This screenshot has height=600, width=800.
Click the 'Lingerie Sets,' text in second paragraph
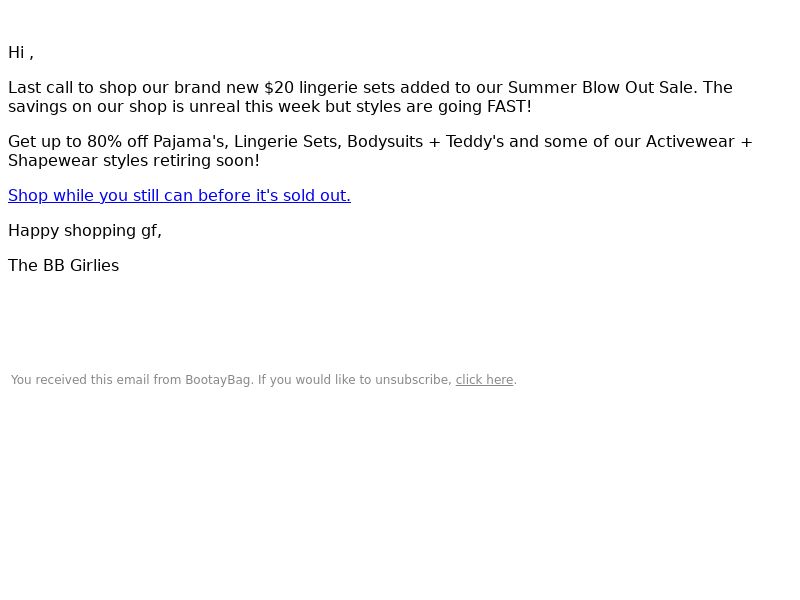[288, 142]
